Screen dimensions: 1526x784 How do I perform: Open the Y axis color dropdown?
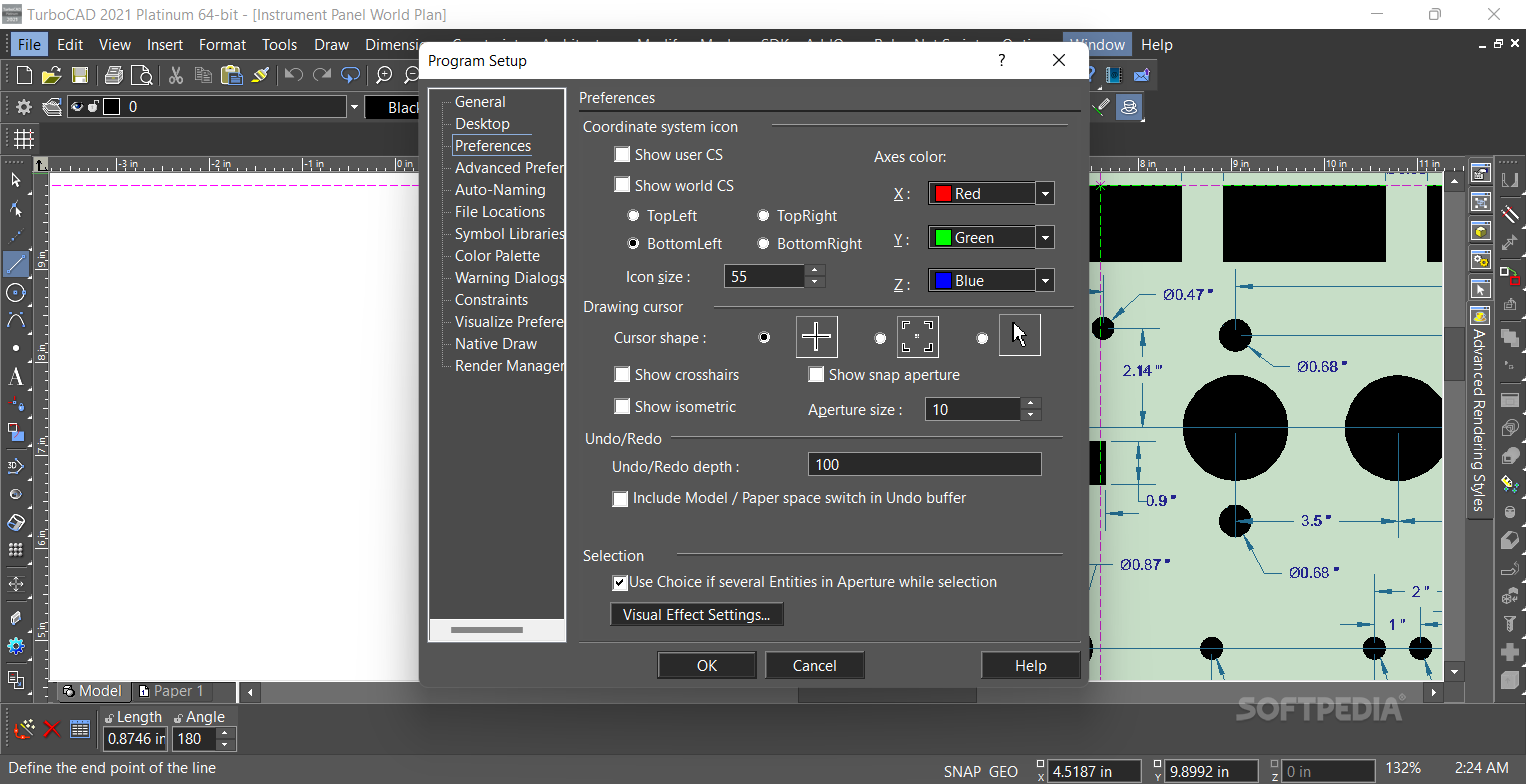(x=1045, y=238)
